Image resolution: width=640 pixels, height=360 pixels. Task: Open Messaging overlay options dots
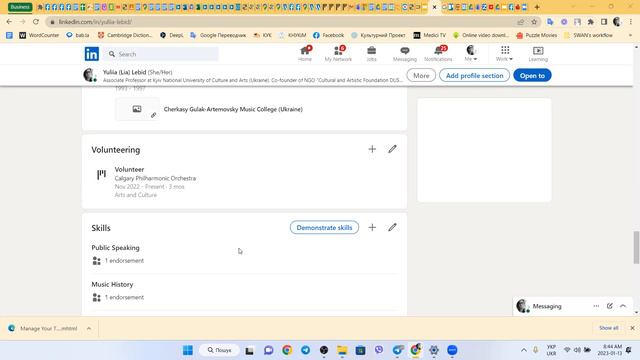pyautogui.click(x=596, y=306)
